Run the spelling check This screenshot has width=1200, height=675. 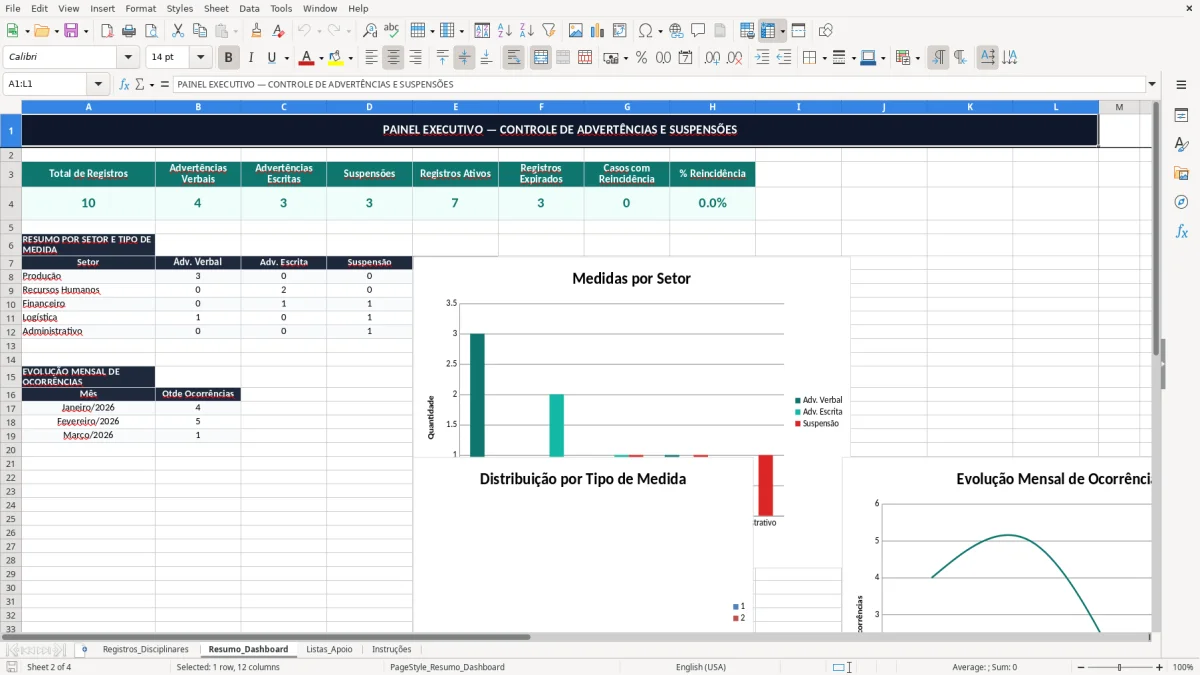[x=392, y=31]
